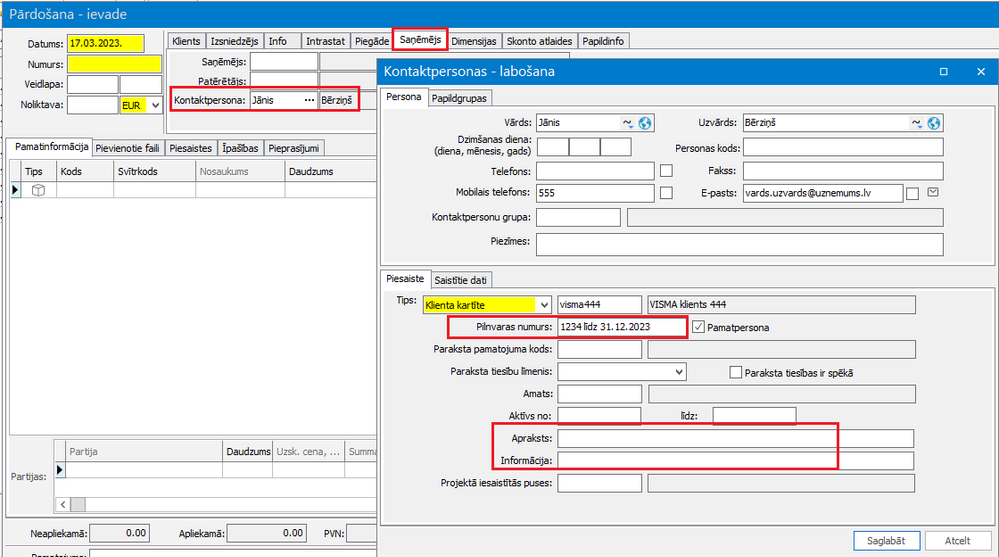This screenshot has height=557, width=999.
Task: Click tilde icon in the Vārds field
Action: tap(628, 123)
